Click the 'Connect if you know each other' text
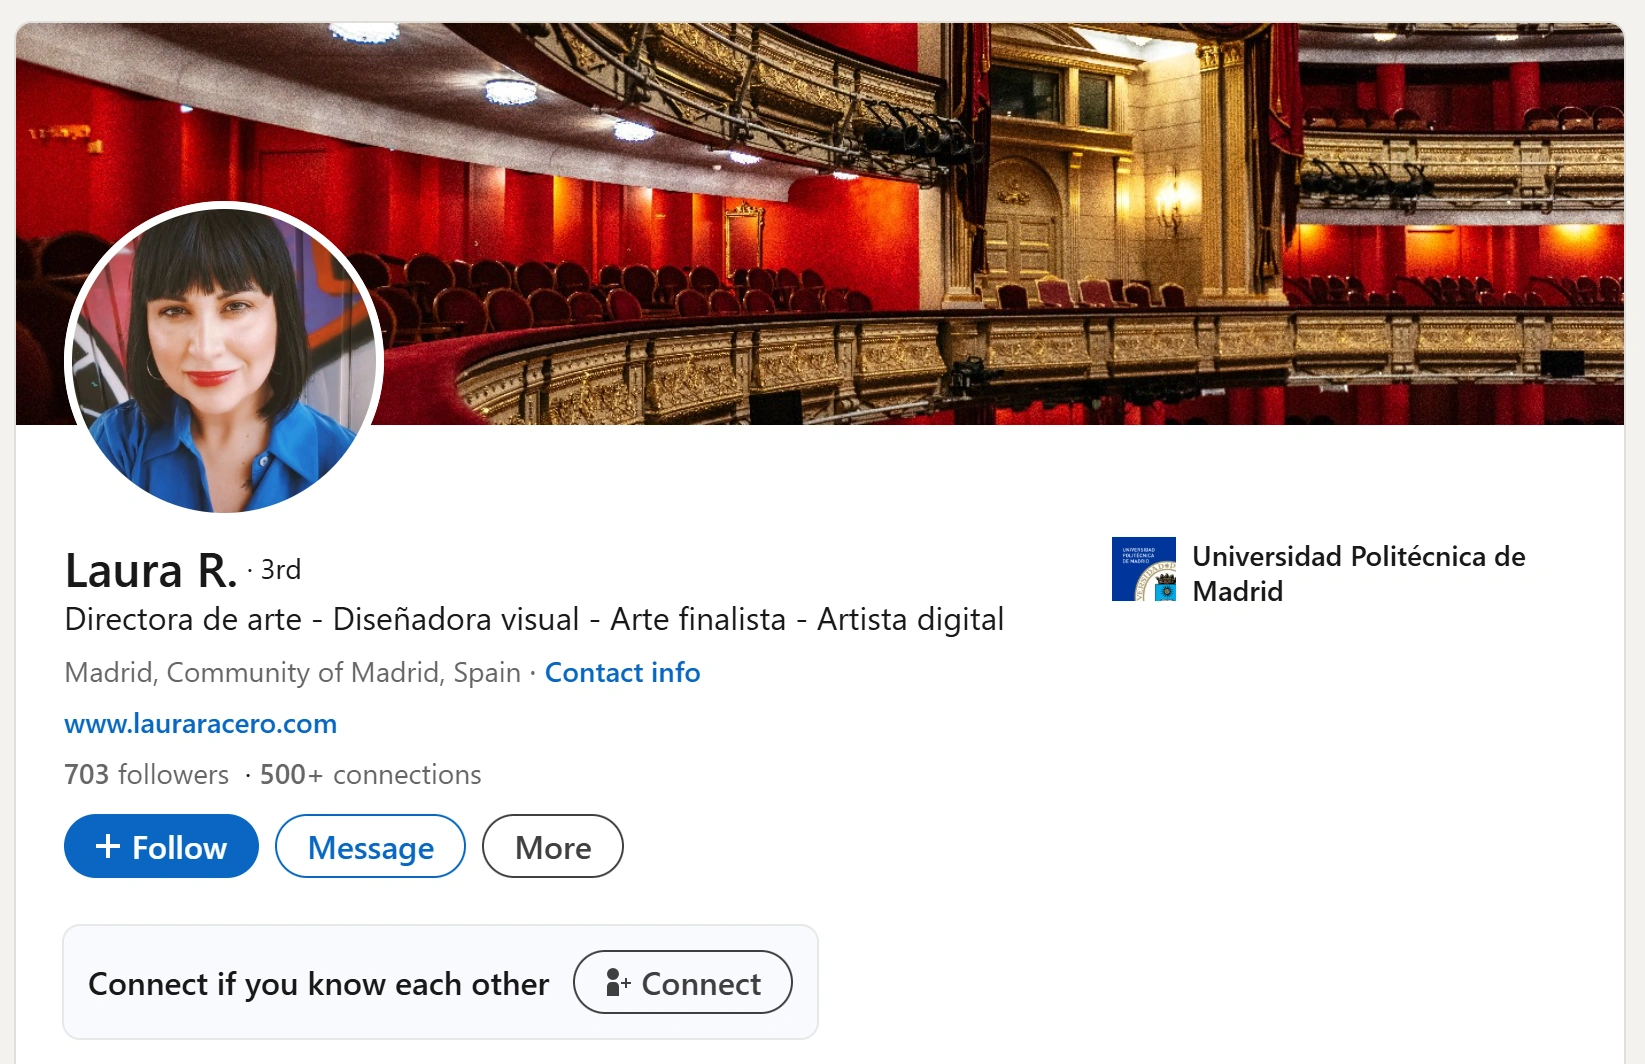The height and width of the screenshot is (1064, 1645). coord(318,984)
